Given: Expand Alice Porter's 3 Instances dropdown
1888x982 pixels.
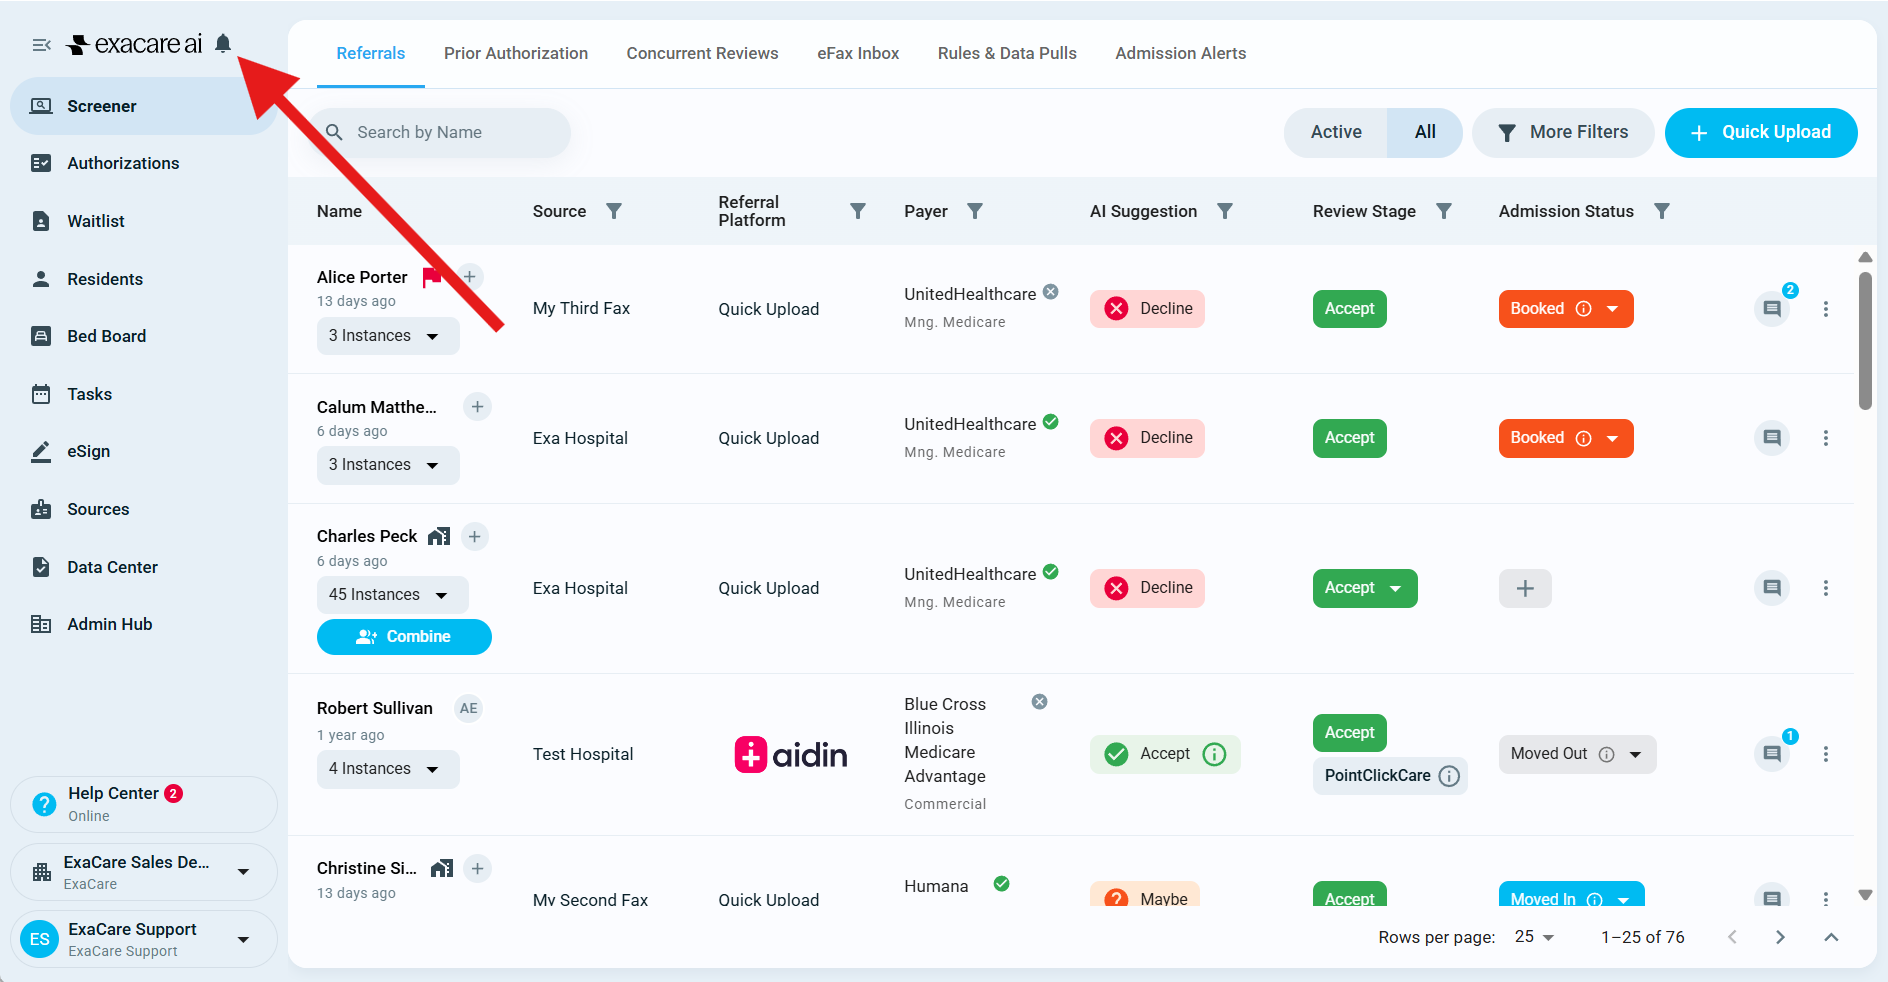Looking at the screenshot, I should 388,336.
